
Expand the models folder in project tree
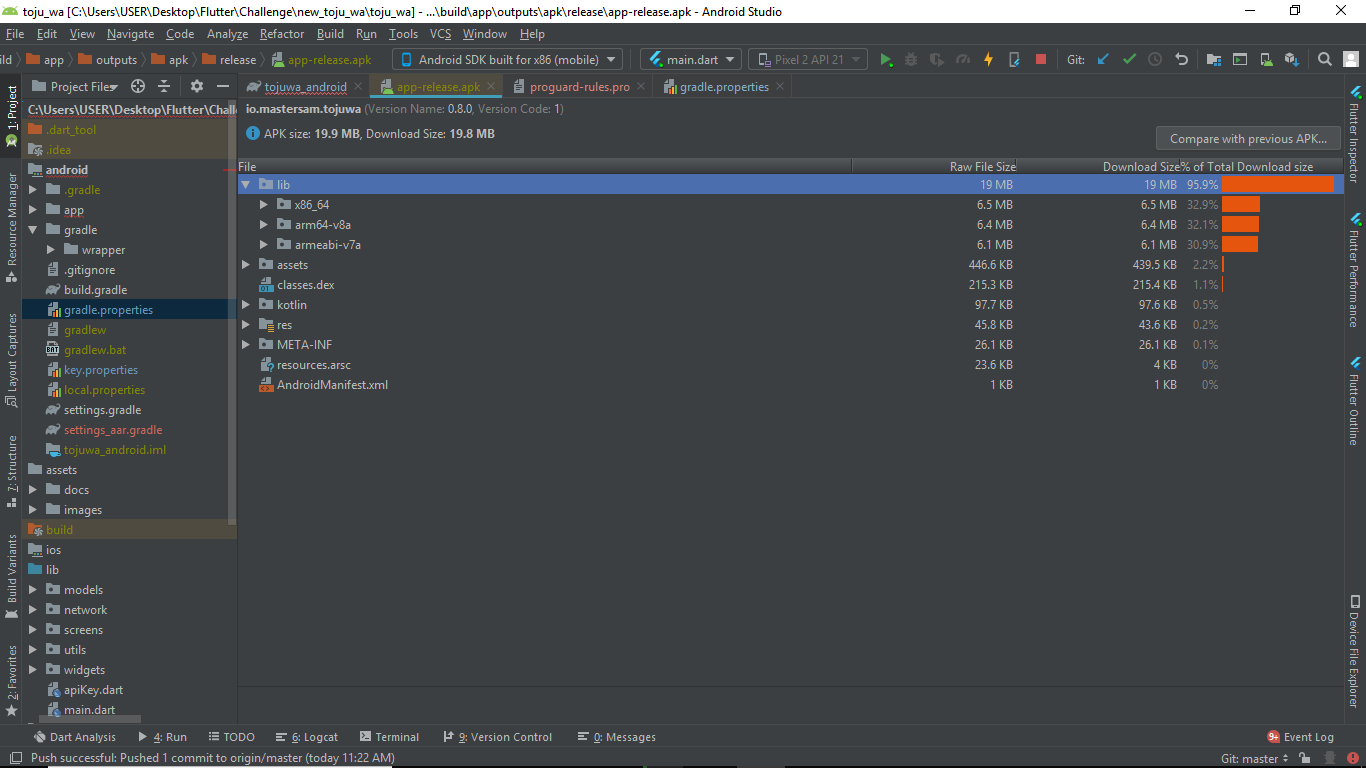pos(33,590)
